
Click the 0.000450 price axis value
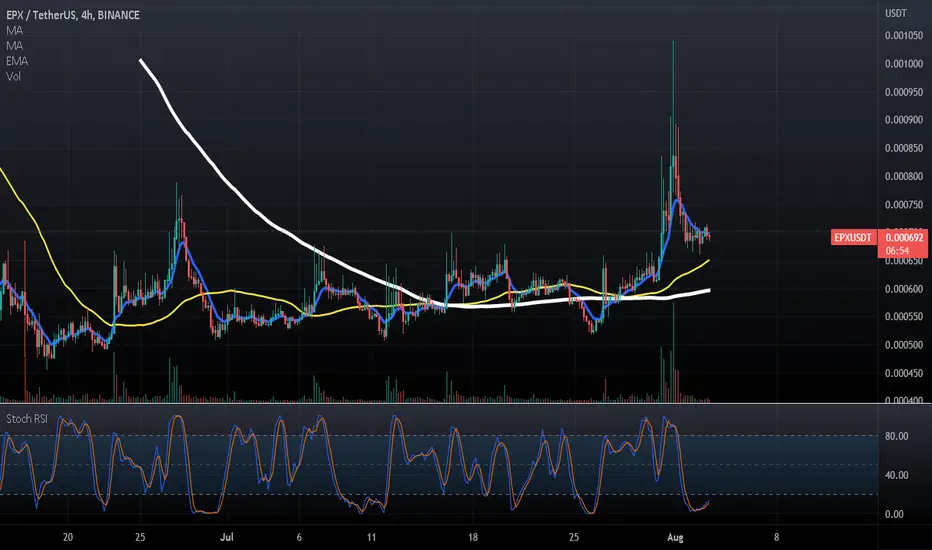pyautogui.click(x=904, y=373)
